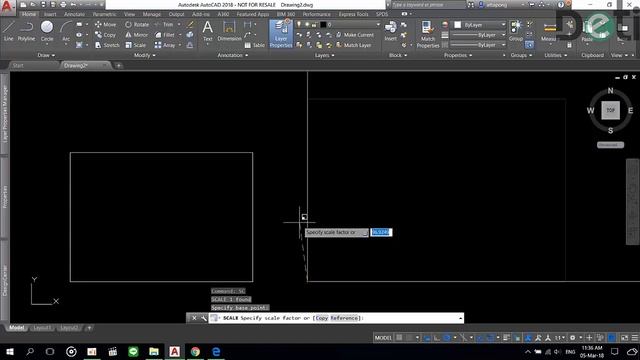The image size is (640, 360).
Task: Close the command line with X
Action: coord(194,318)
